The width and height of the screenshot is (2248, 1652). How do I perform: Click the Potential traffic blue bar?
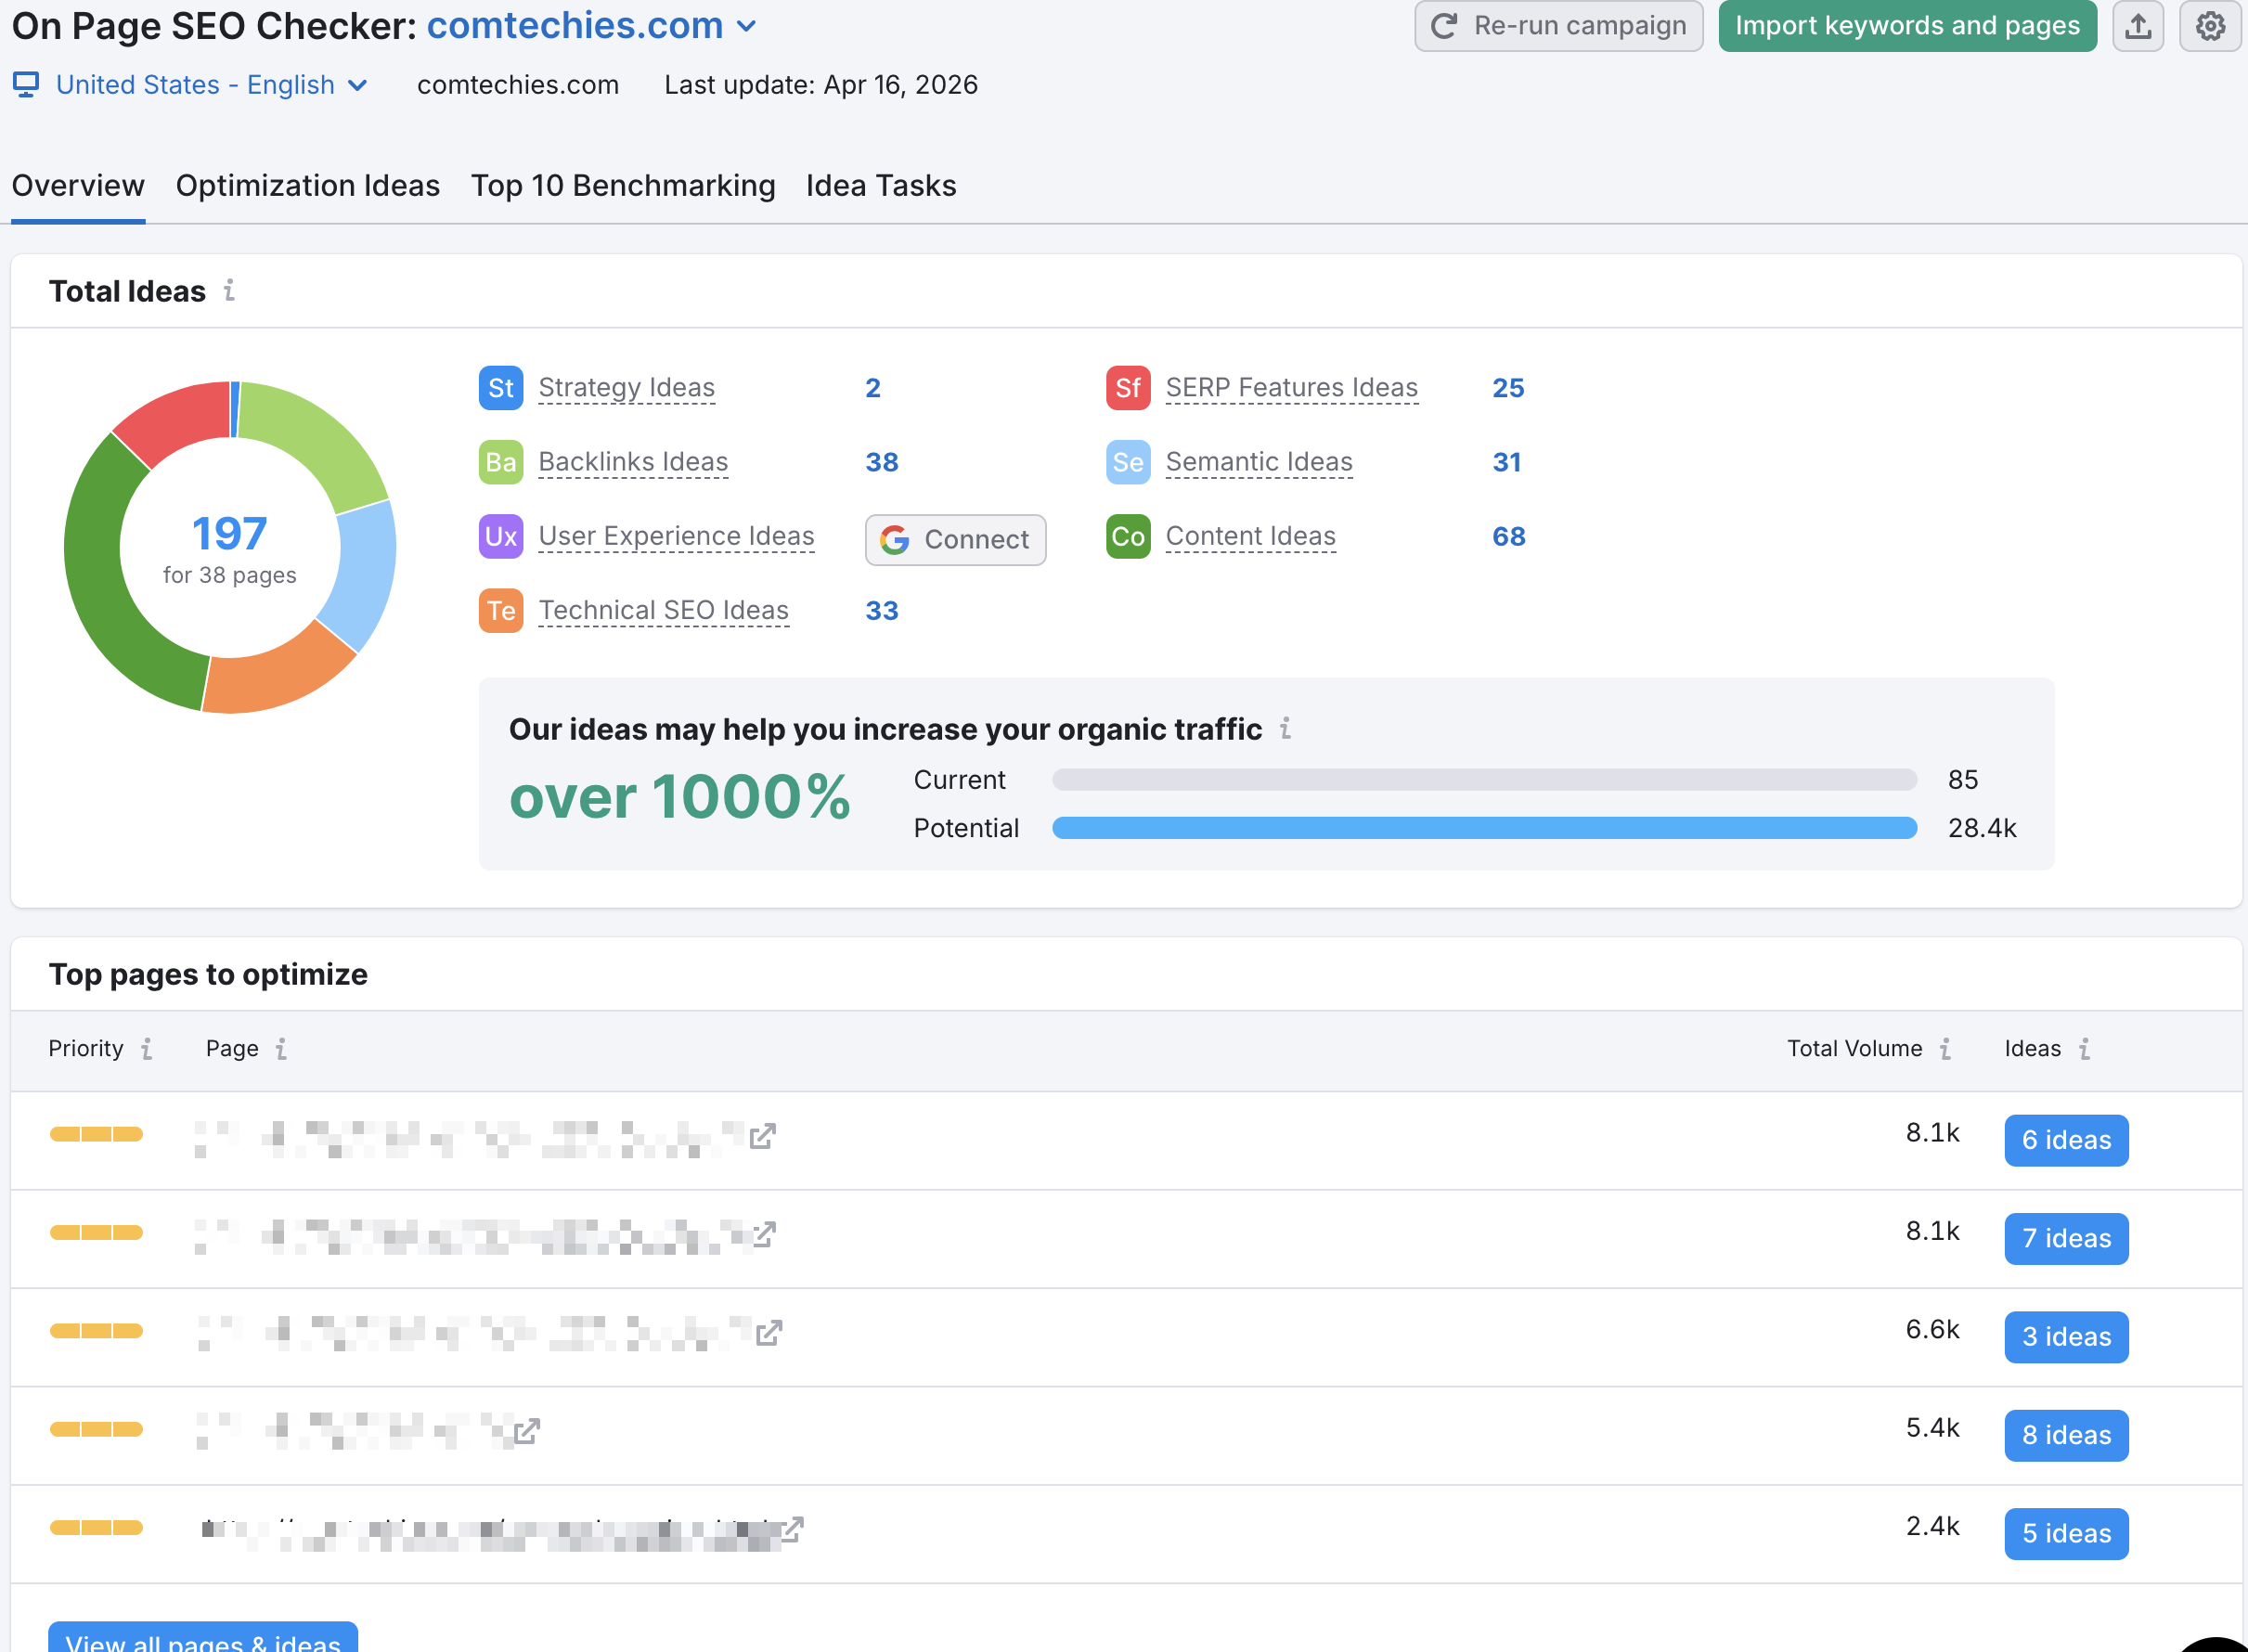(x=1484, y=828)
